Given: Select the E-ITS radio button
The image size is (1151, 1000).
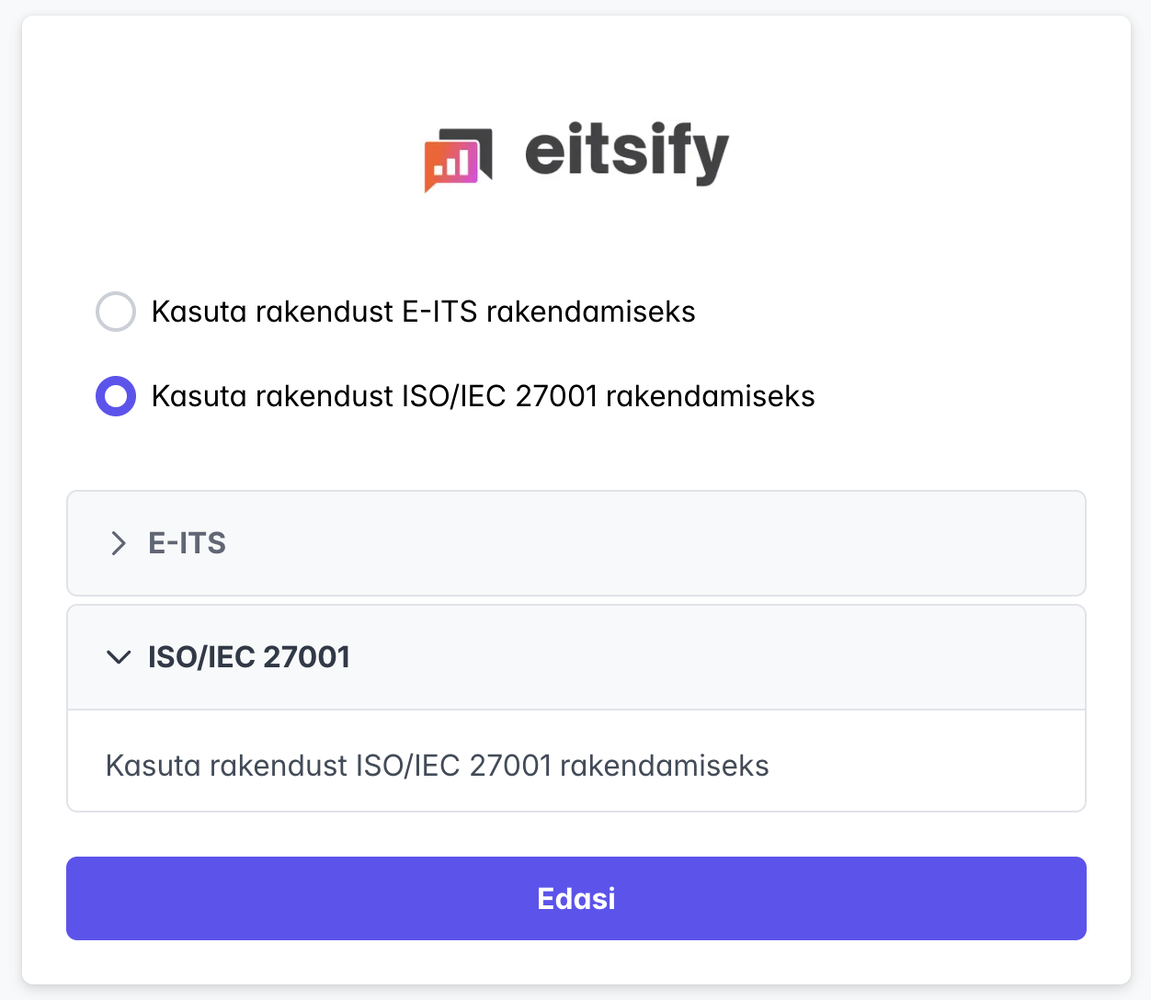Looking at the screenshot, I should coord(115,312).
